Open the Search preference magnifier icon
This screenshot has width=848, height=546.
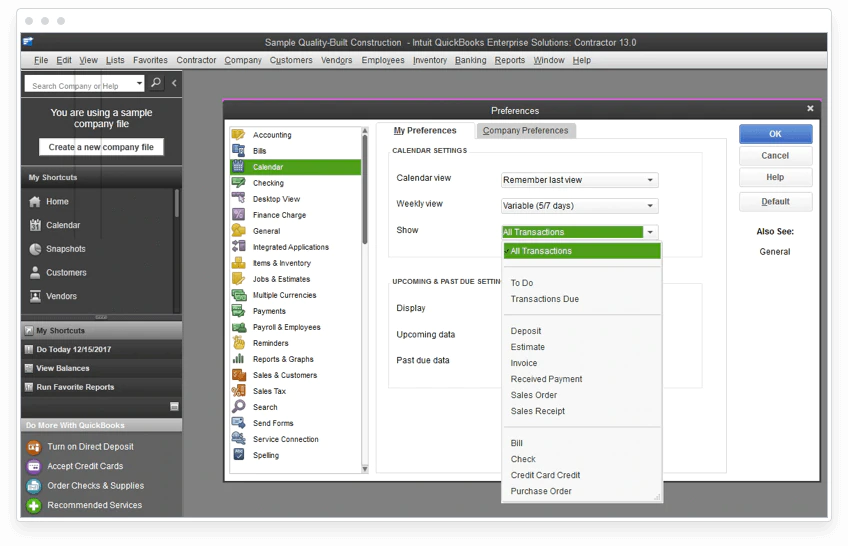(238, 407)
